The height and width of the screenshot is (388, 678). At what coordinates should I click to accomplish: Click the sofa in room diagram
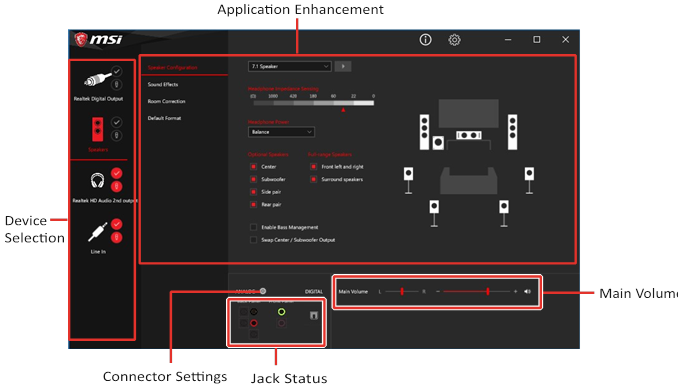[469, 181]
